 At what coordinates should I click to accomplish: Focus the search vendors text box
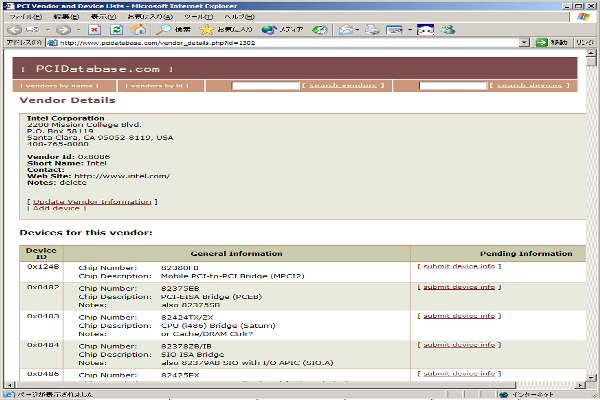point(265,85)
